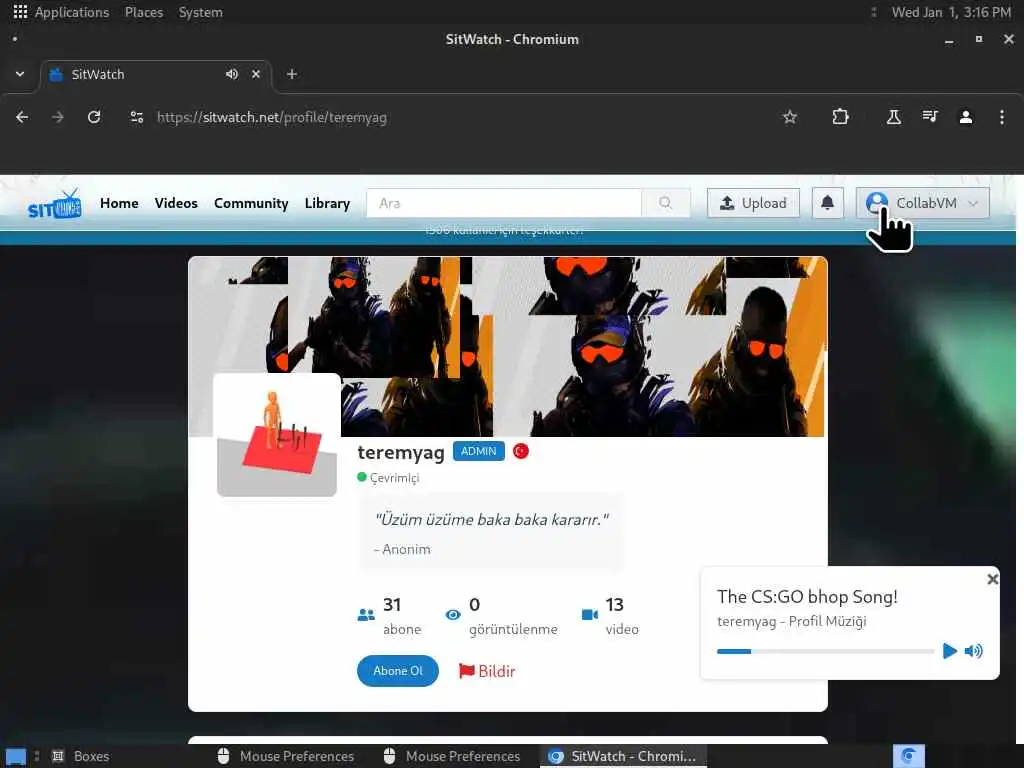This screenshot has height=768, width=1024.
Task: Close the SitWatch browser tab
Action: [x=256, y=74]
